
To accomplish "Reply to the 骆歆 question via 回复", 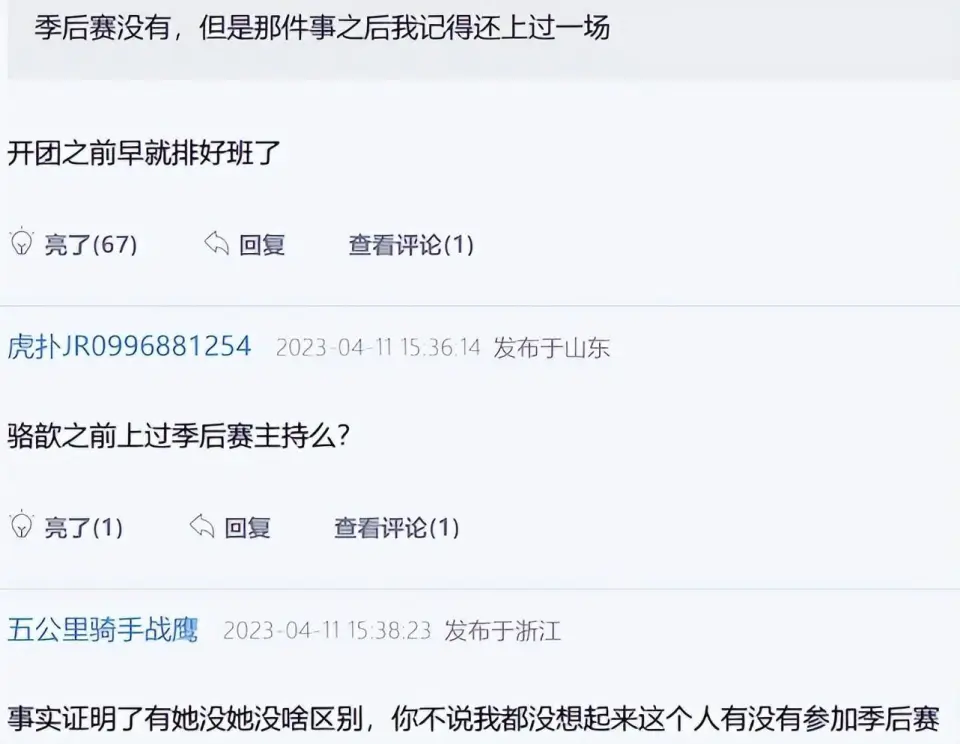I will click(x=247, y=527).
